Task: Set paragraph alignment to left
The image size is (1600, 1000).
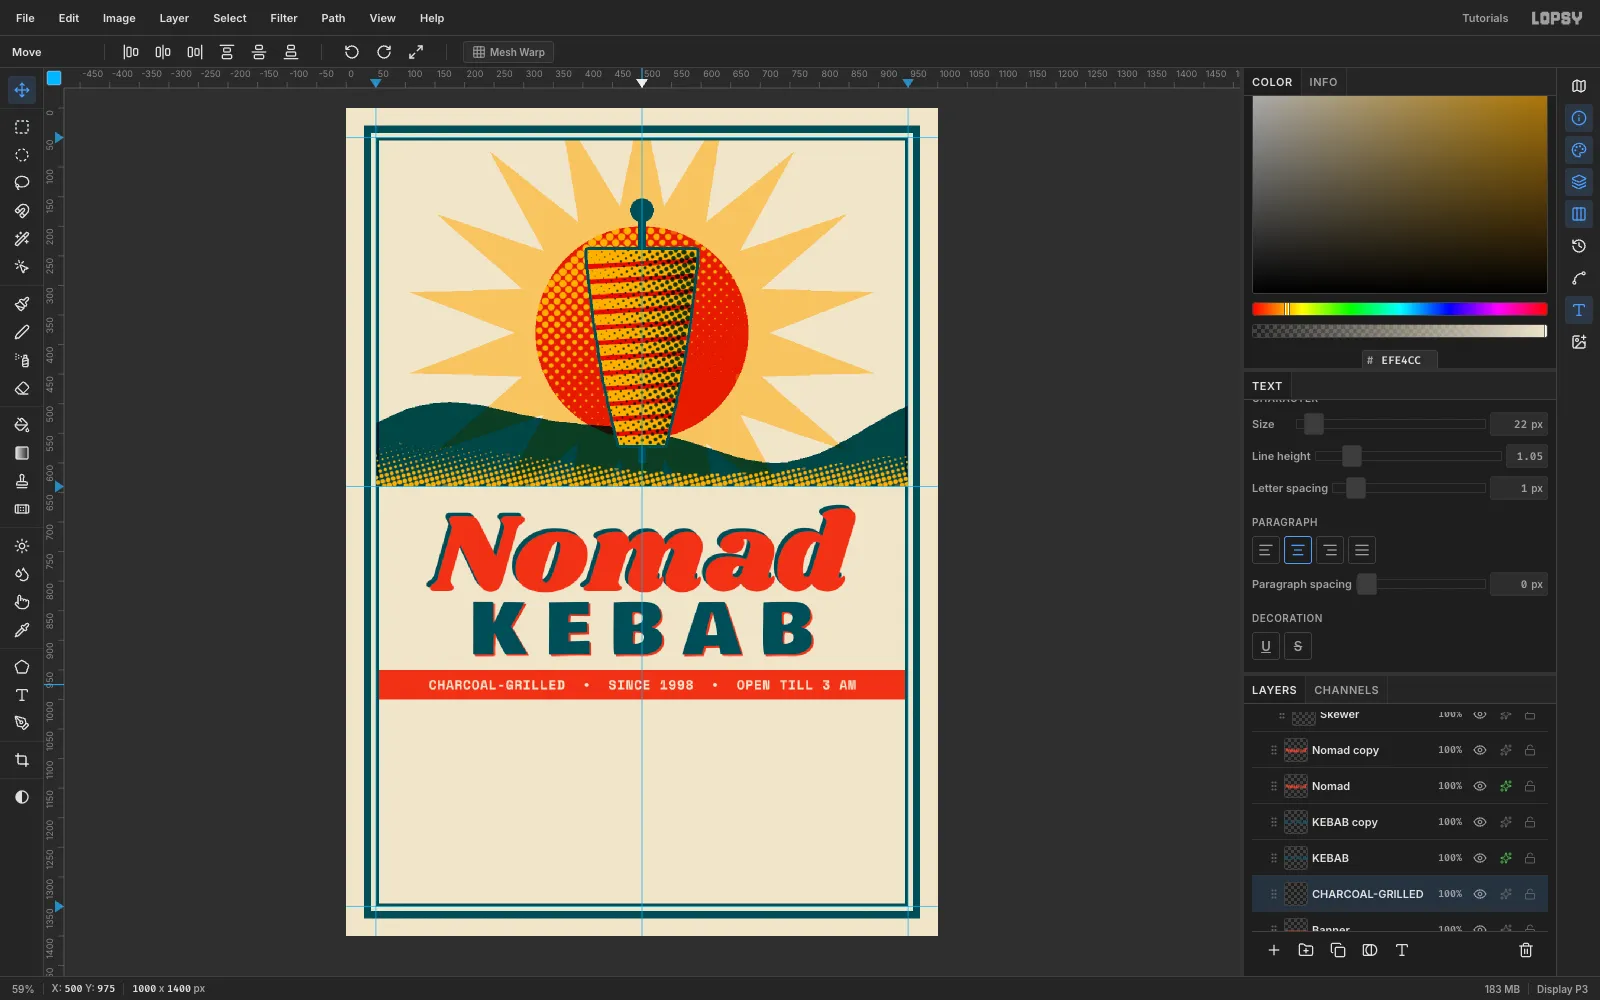Action: [x=1266, y=550]
